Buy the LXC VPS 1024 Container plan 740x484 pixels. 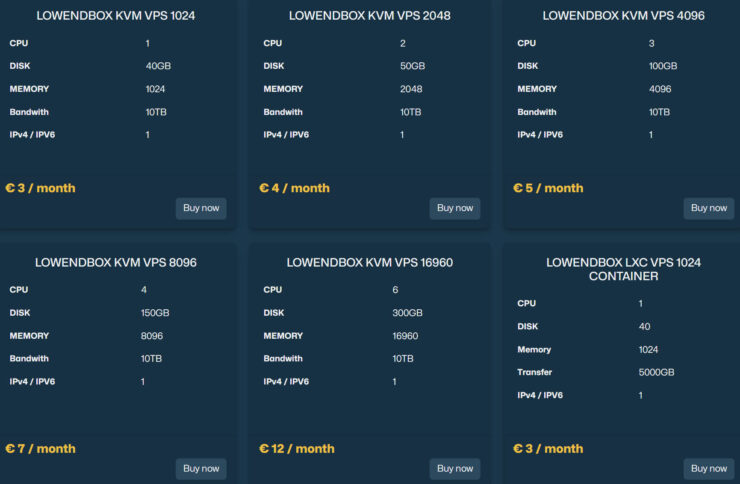709,469
